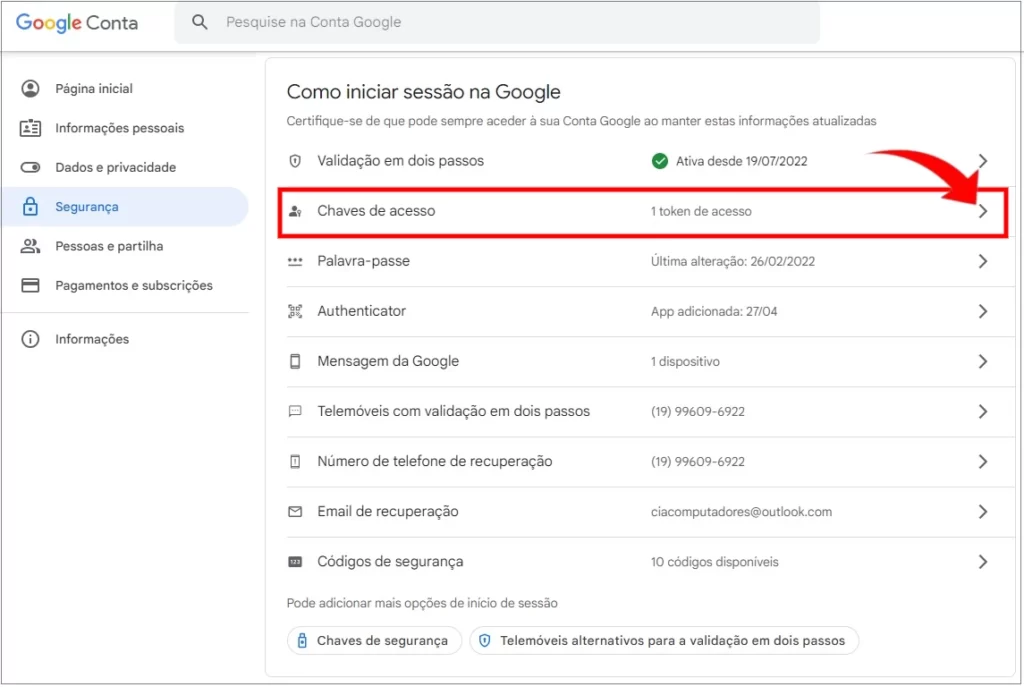The height and width of the screenshot is (687, 1024).
Task: Expand the Authenticator row chevron
Action: (983, 312)
